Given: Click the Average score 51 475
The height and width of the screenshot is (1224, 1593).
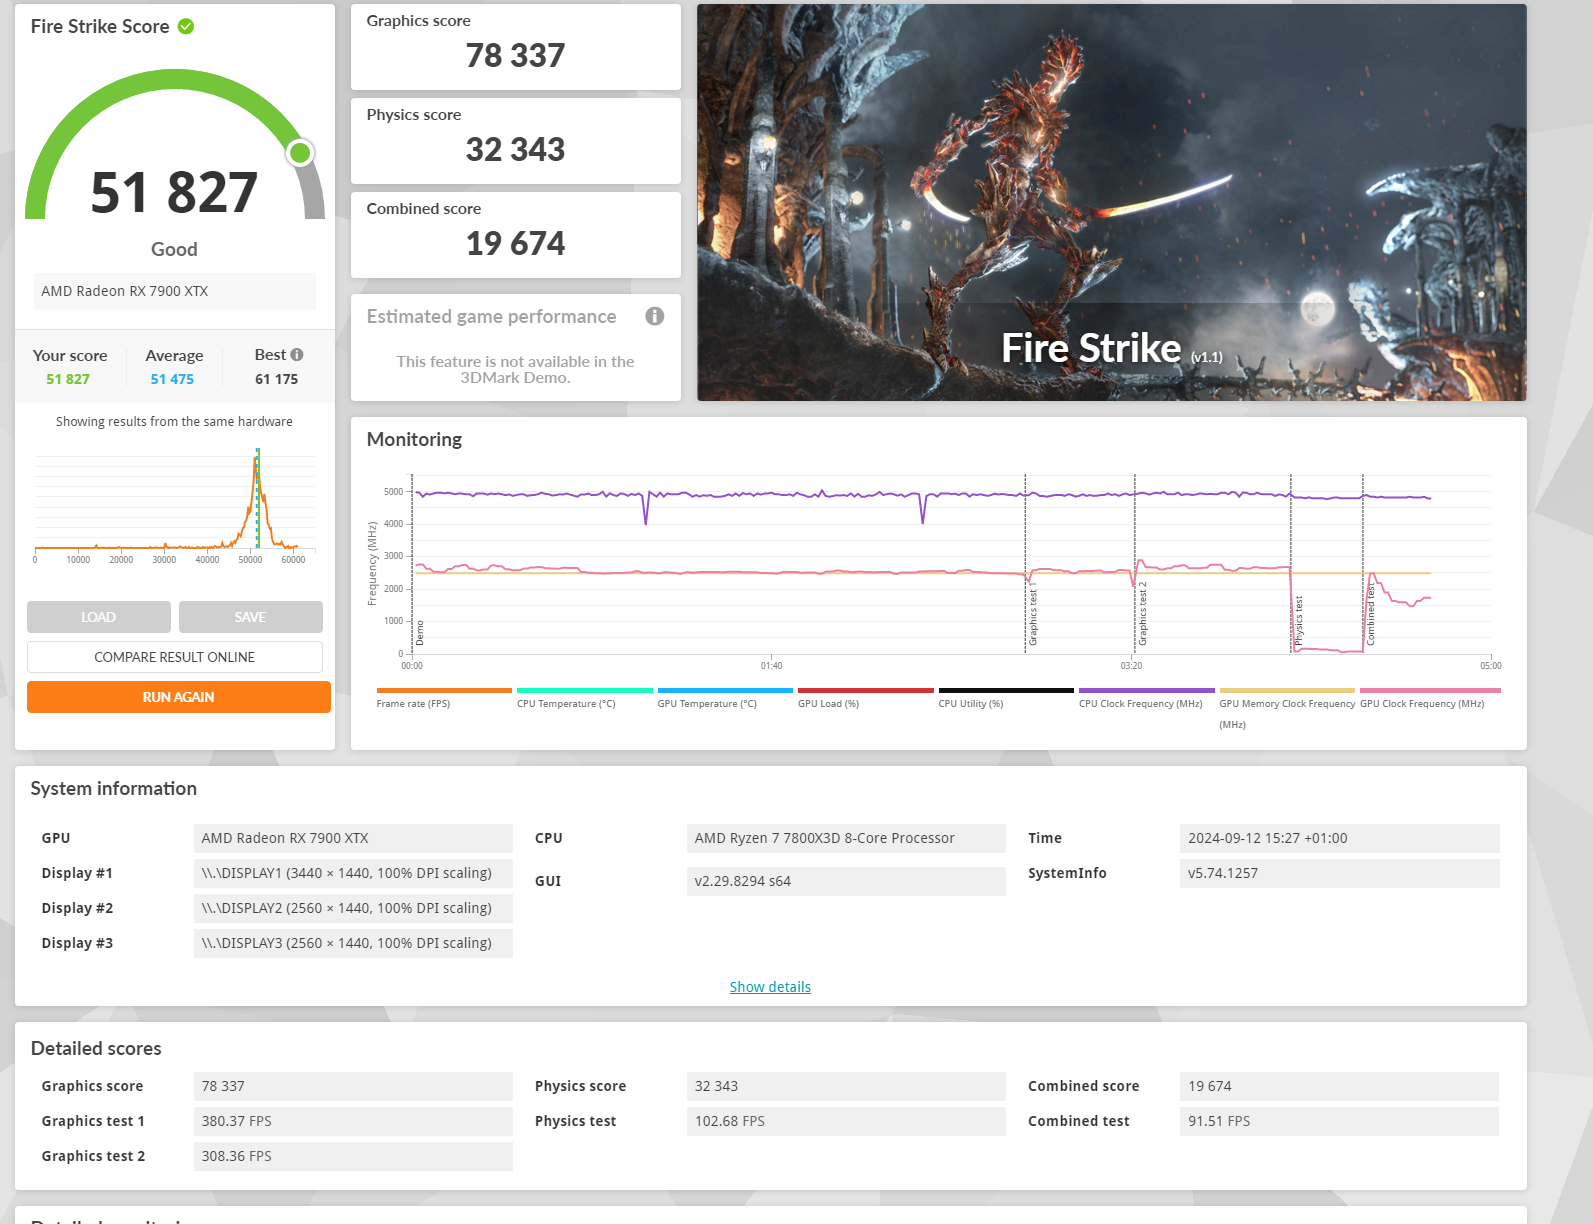Looking at the screenshot, I should pos(172,379).
